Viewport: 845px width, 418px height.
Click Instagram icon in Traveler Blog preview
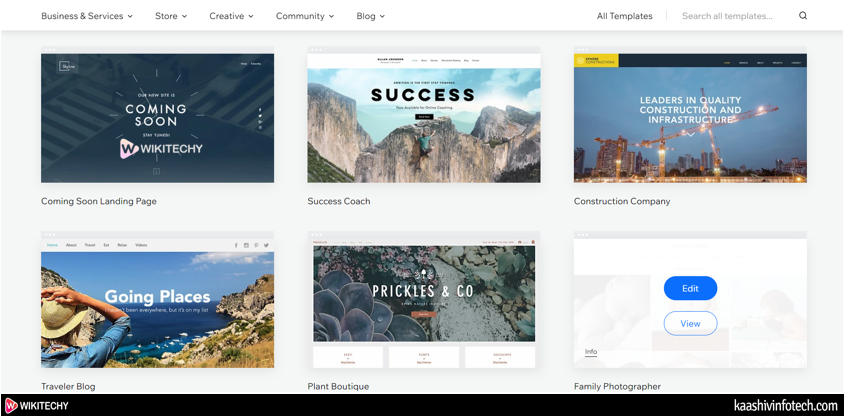tap(246, 245)
